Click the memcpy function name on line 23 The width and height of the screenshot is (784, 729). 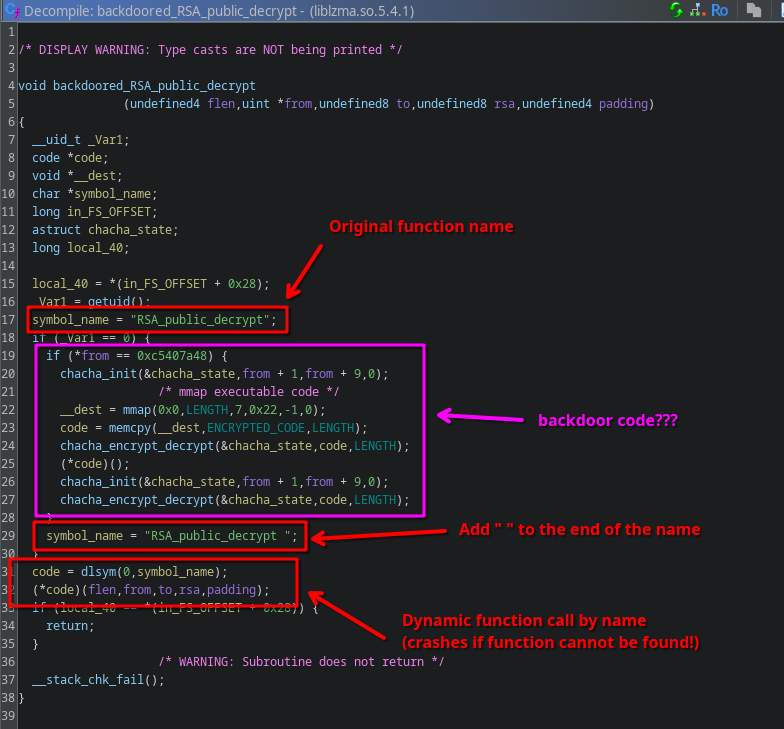130,428
